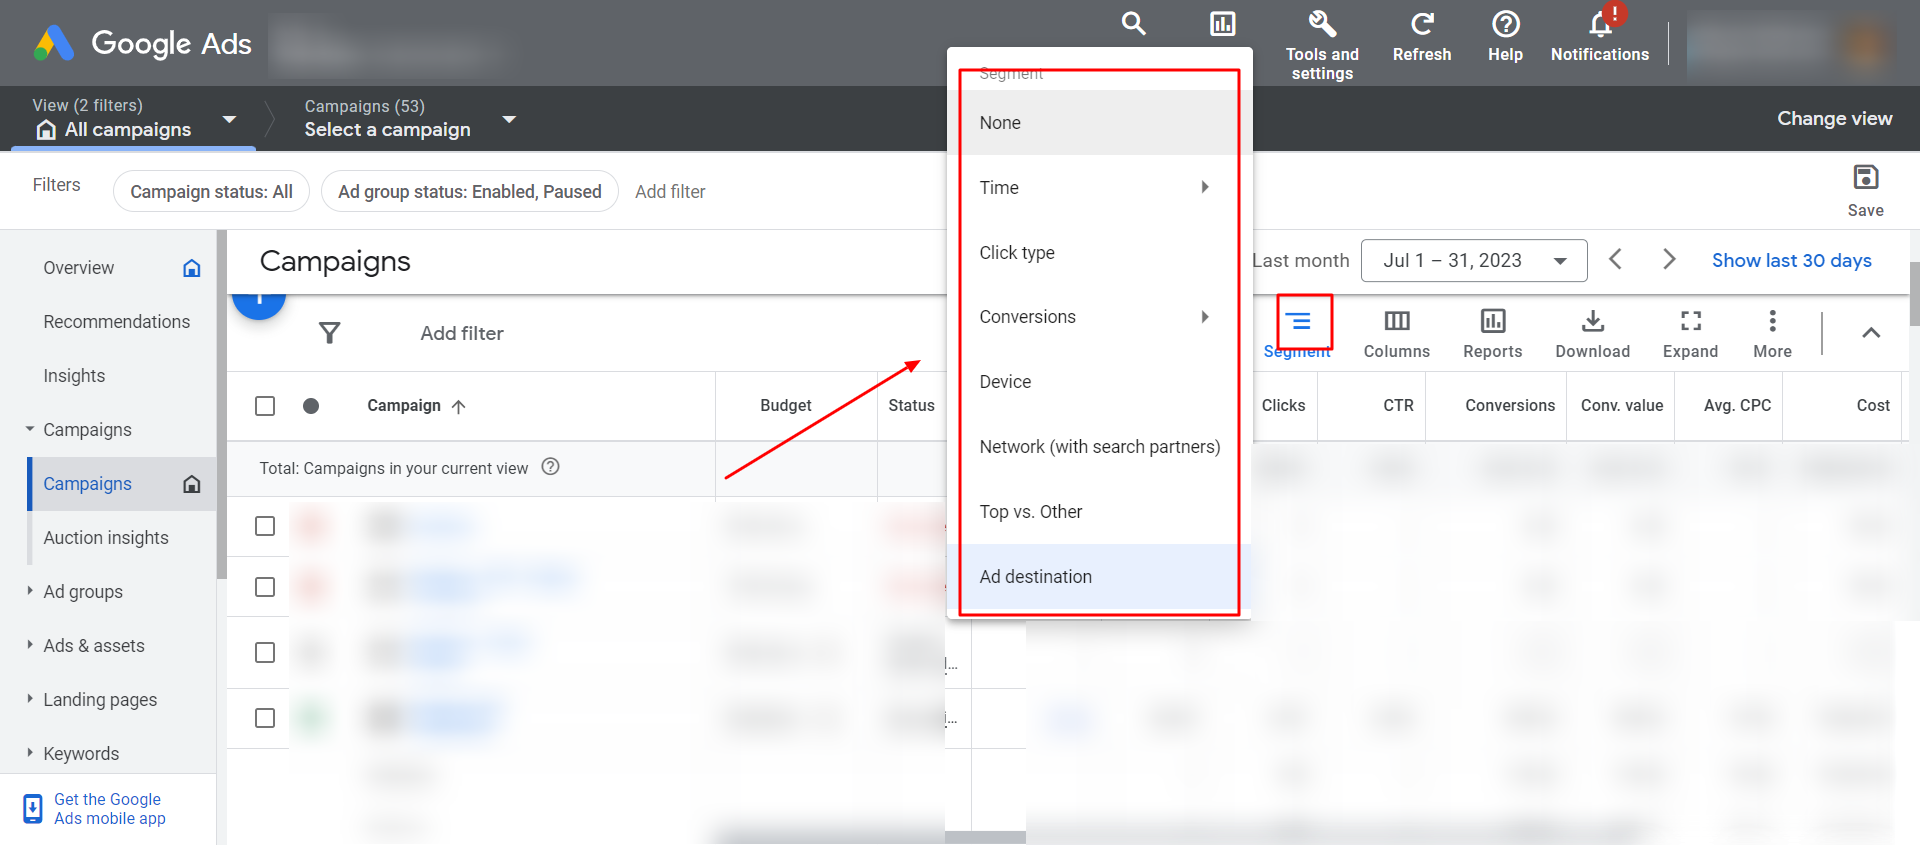Download the campaigns table
Screen dimensions: 1920x845
pyautogui.click(x=1592, y=334)
